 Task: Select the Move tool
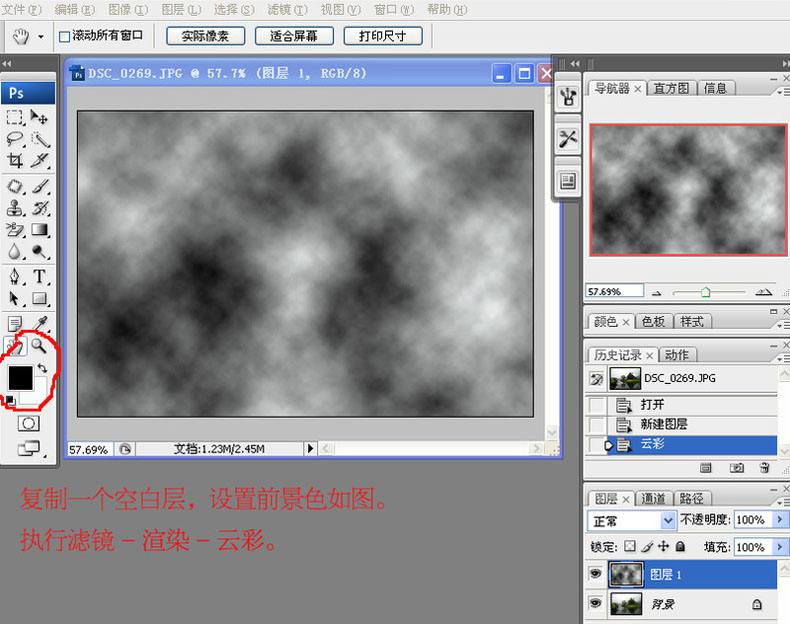pyautogui.click(x=39, y=117)
